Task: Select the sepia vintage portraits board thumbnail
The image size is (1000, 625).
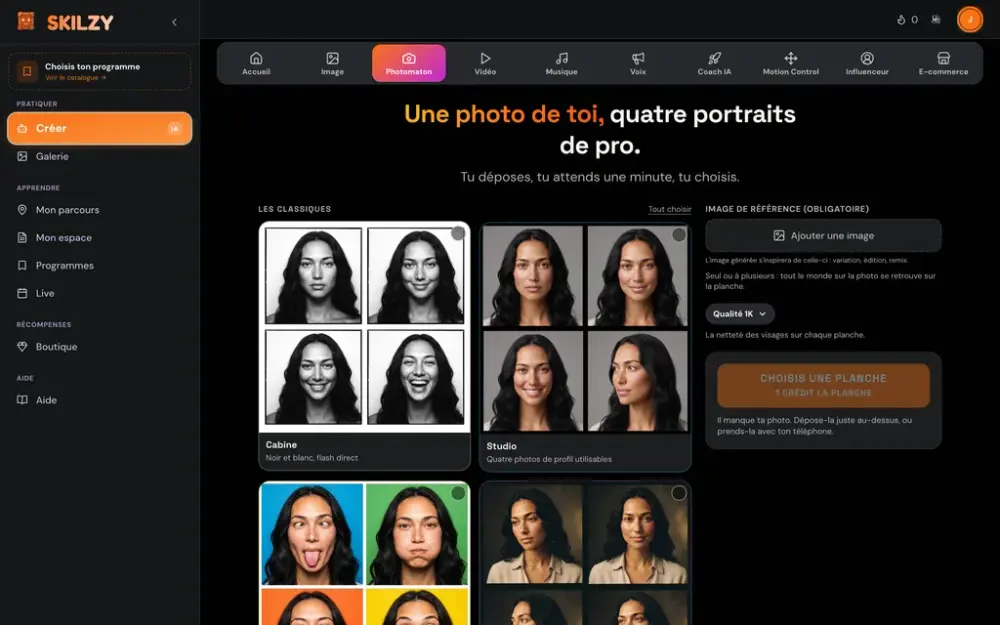Action: coord(585,554)
